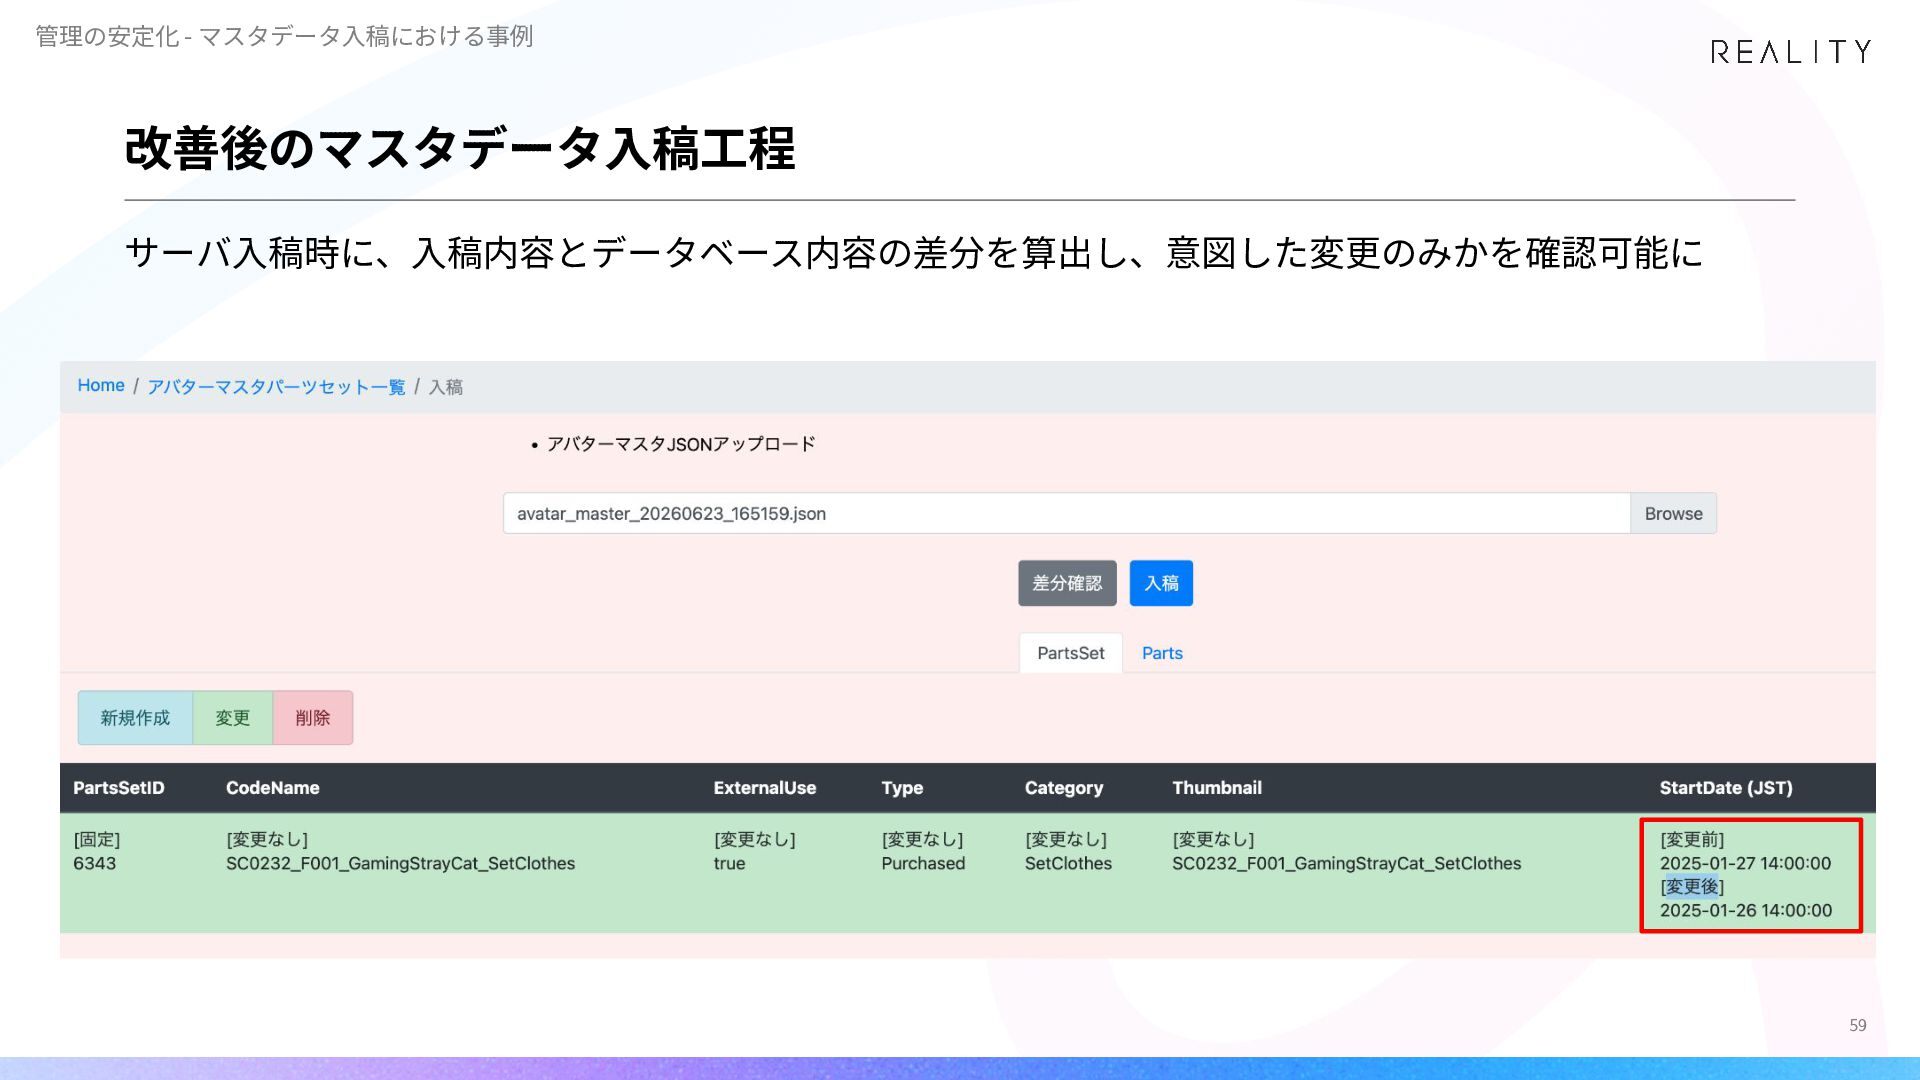Select CodeName cell SC0232_F001_GamingStrayCat_SetClothes
1920x1080 pixels.
401,864
